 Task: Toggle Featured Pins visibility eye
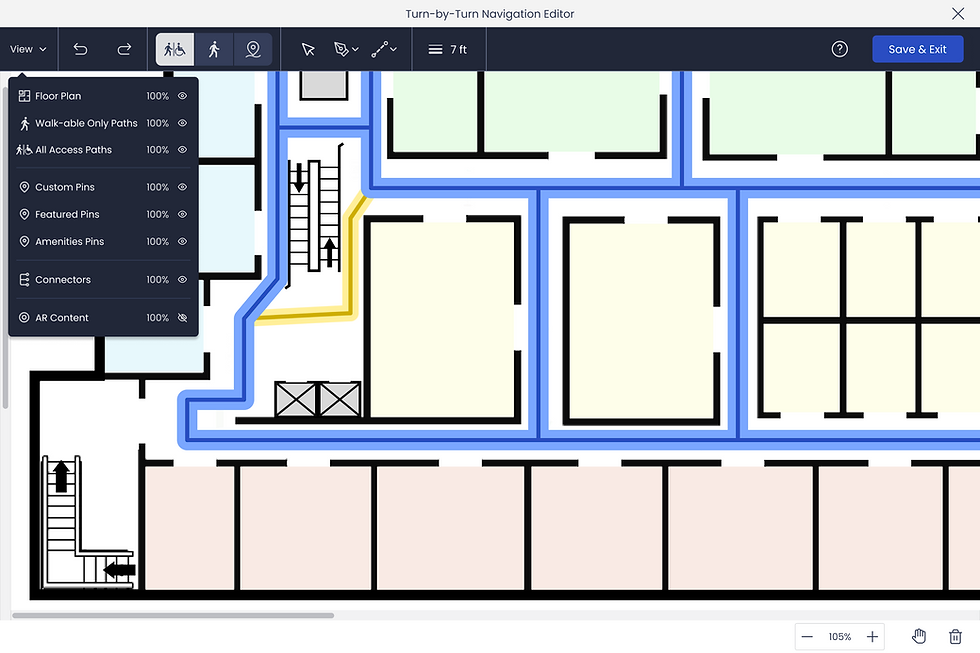click(x=182, y=214)
